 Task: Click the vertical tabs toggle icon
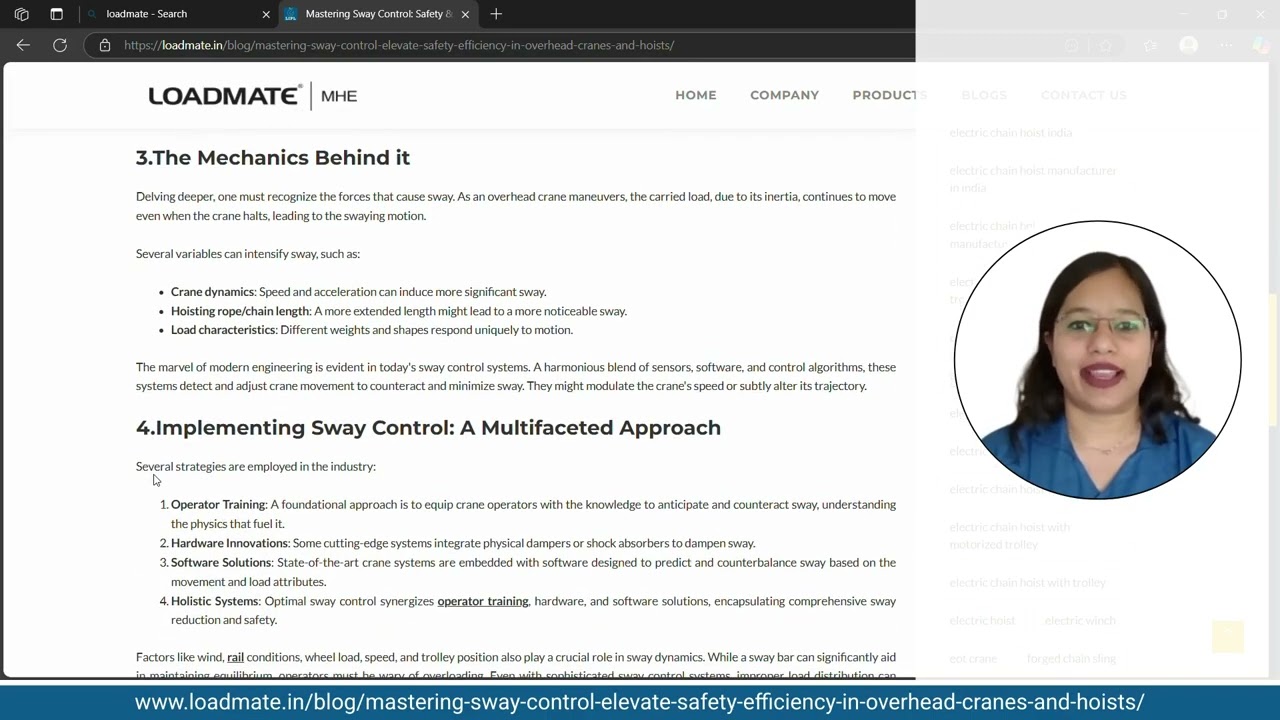(x=56, y=14)
